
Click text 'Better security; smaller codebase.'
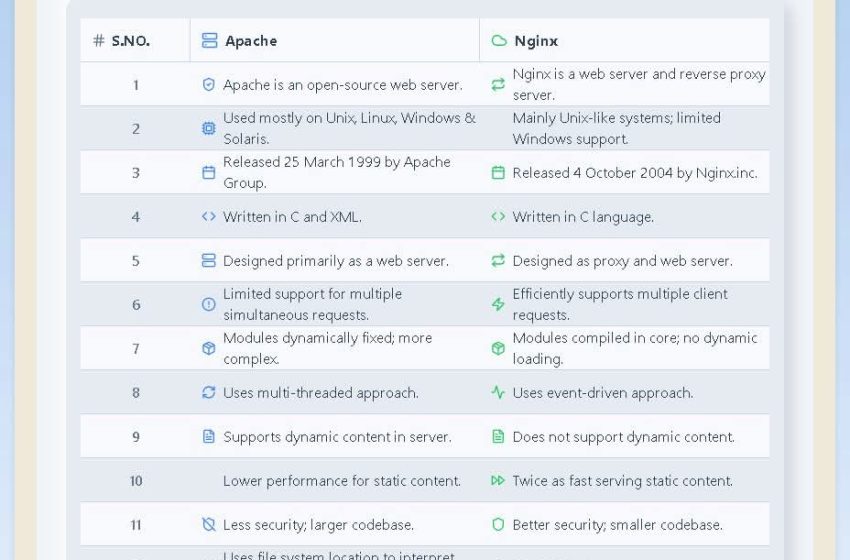pyautogui.click(x=617, y=525)
